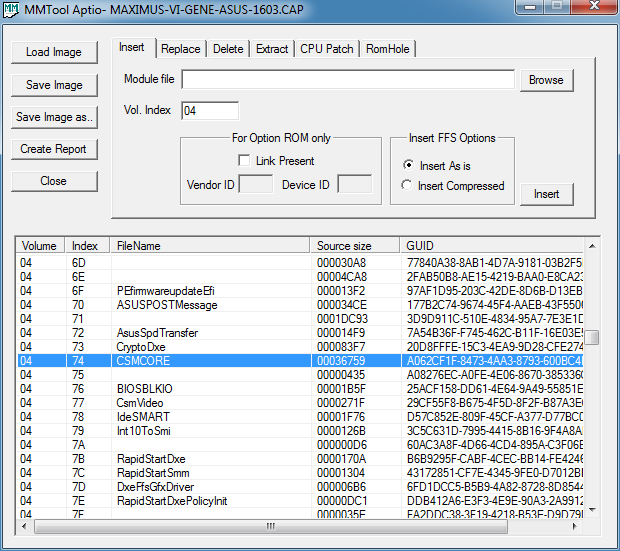Click the Vendor ID field
Image resolution: width=620 pixels, height=551 pixels.
[x=256, y=184]
